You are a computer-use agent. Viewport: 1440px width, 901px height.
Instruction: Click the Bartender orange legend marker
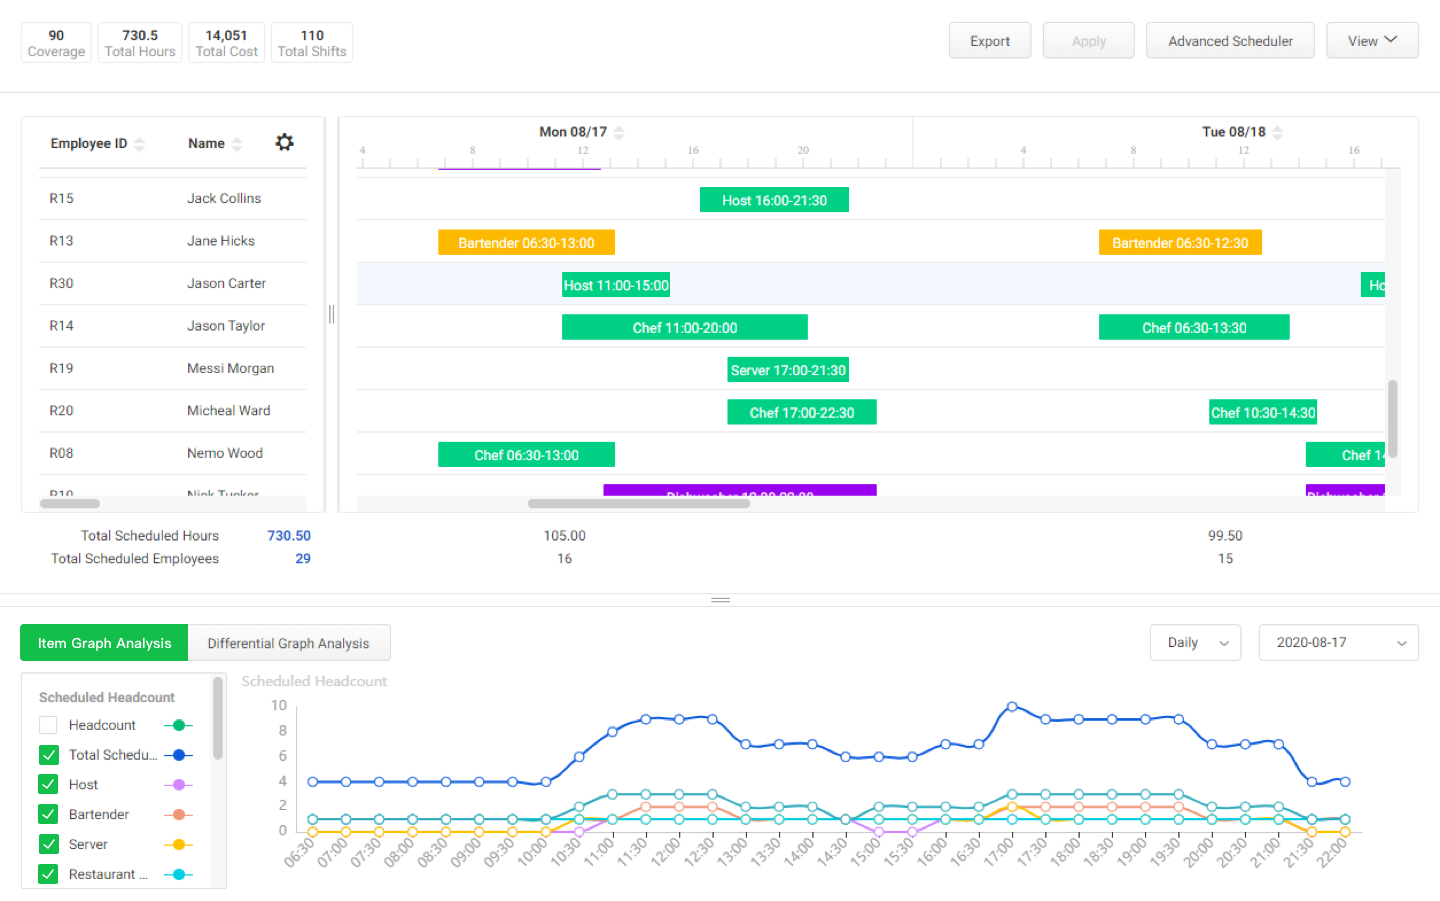178,815
